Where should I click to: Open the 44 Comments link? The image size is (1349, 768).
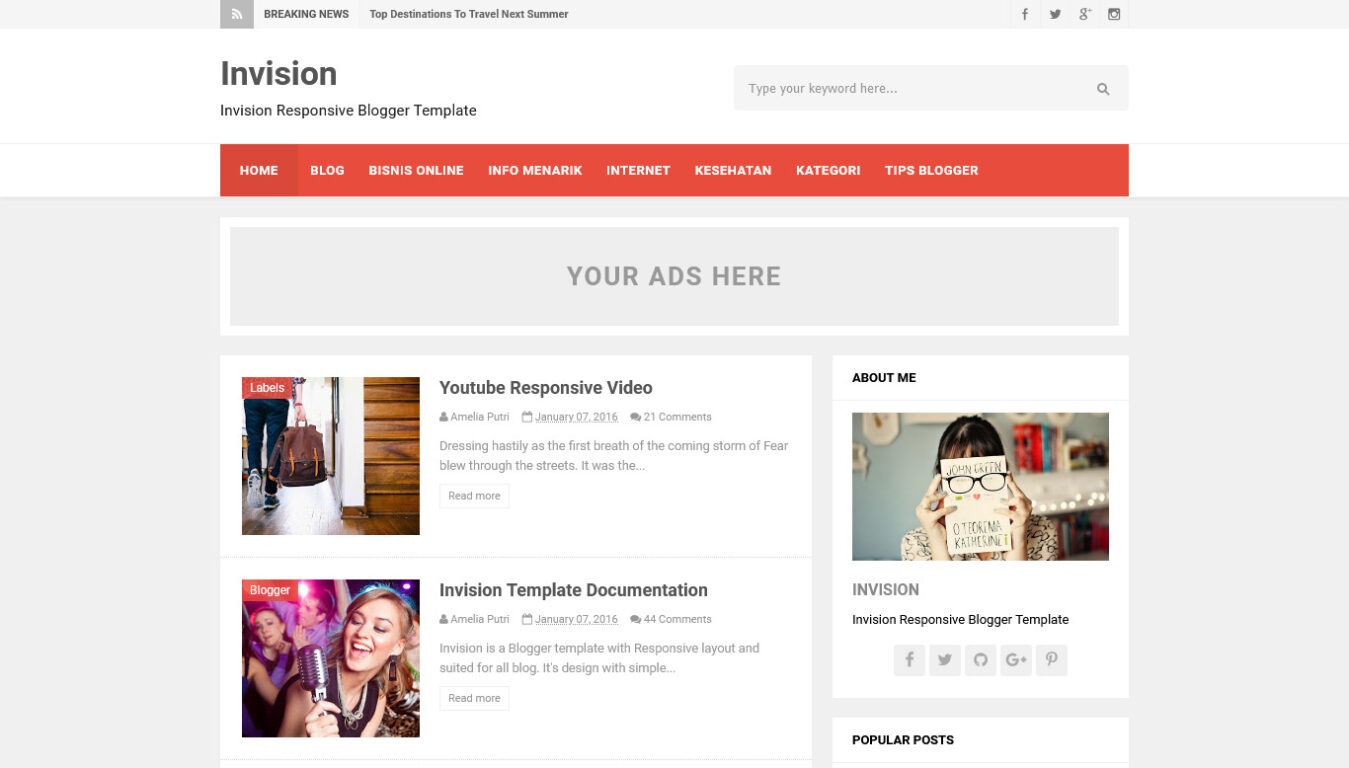pos(677,619)
